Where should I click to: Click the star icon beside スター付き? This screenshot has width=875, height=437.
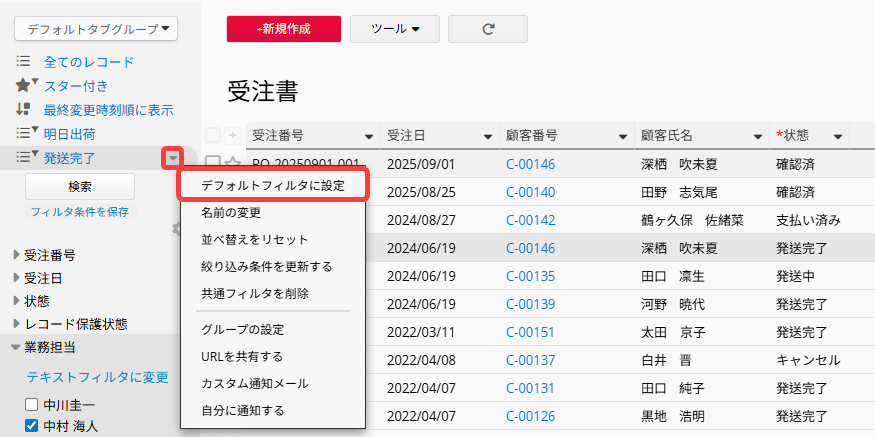pyautogui.click(x=24, y=85)
